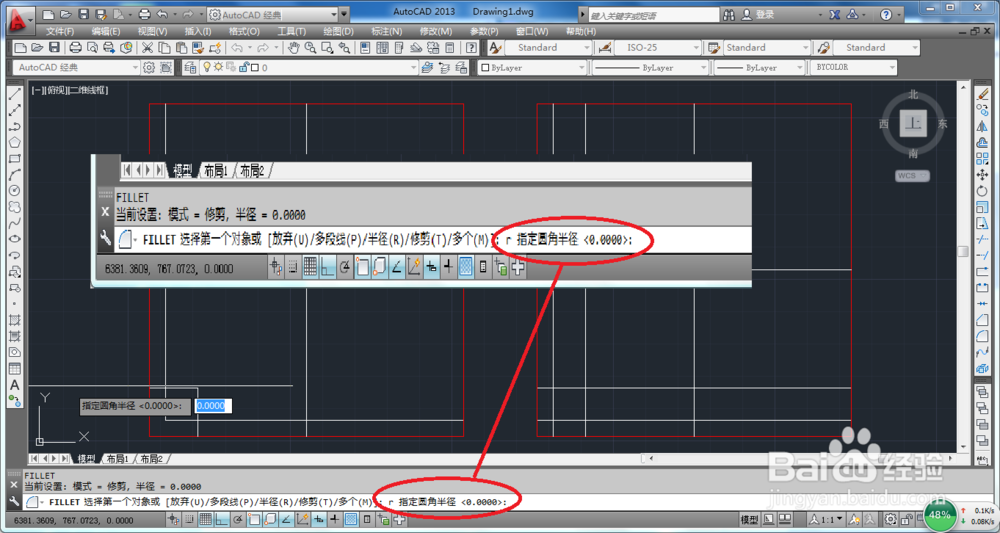Select the Fillet modify tool
The height and width of the screenshot is (533, 1000).
point(983,336)
